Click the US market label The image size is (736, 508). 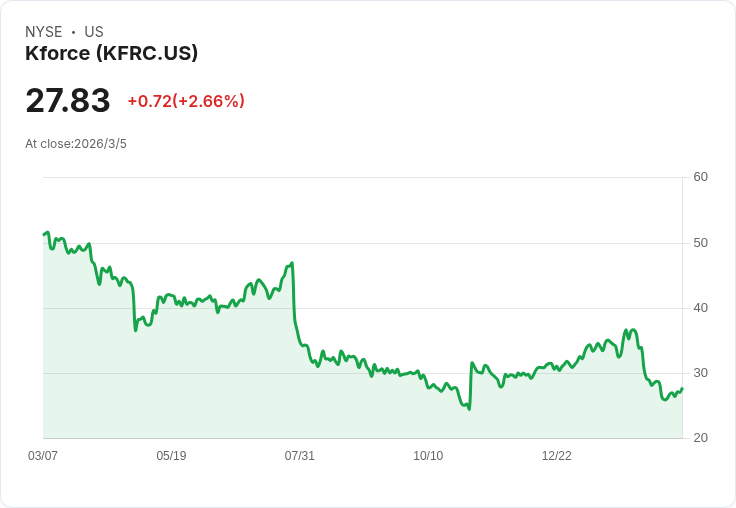(x=94, y=32)
